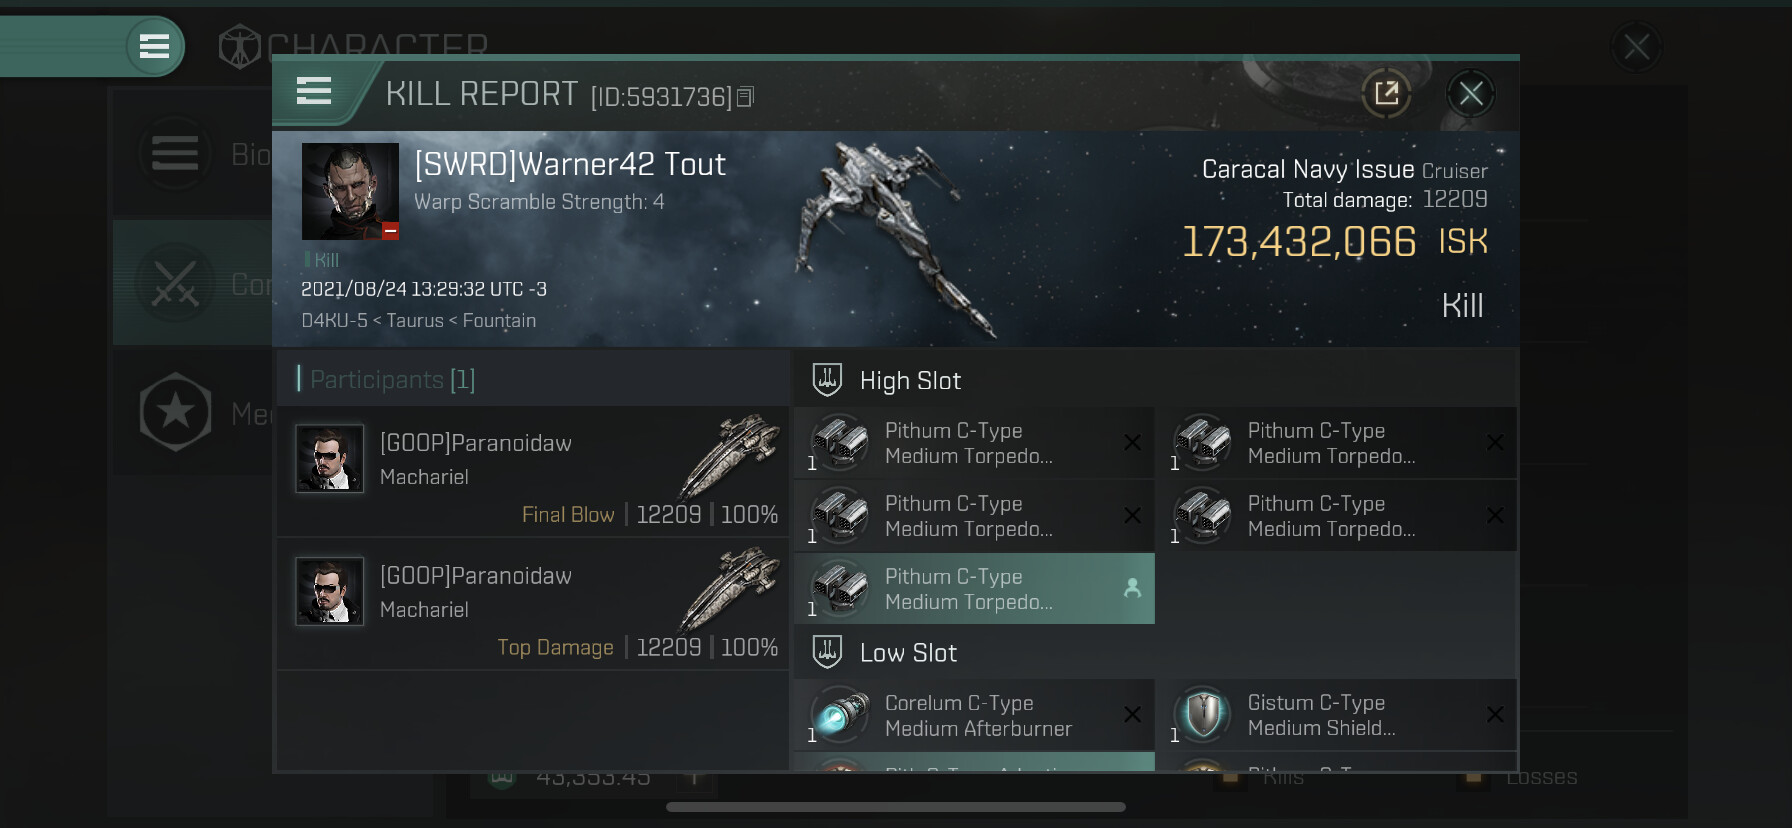View Warner42 Tout's character portrait

[x=350, y=191]
